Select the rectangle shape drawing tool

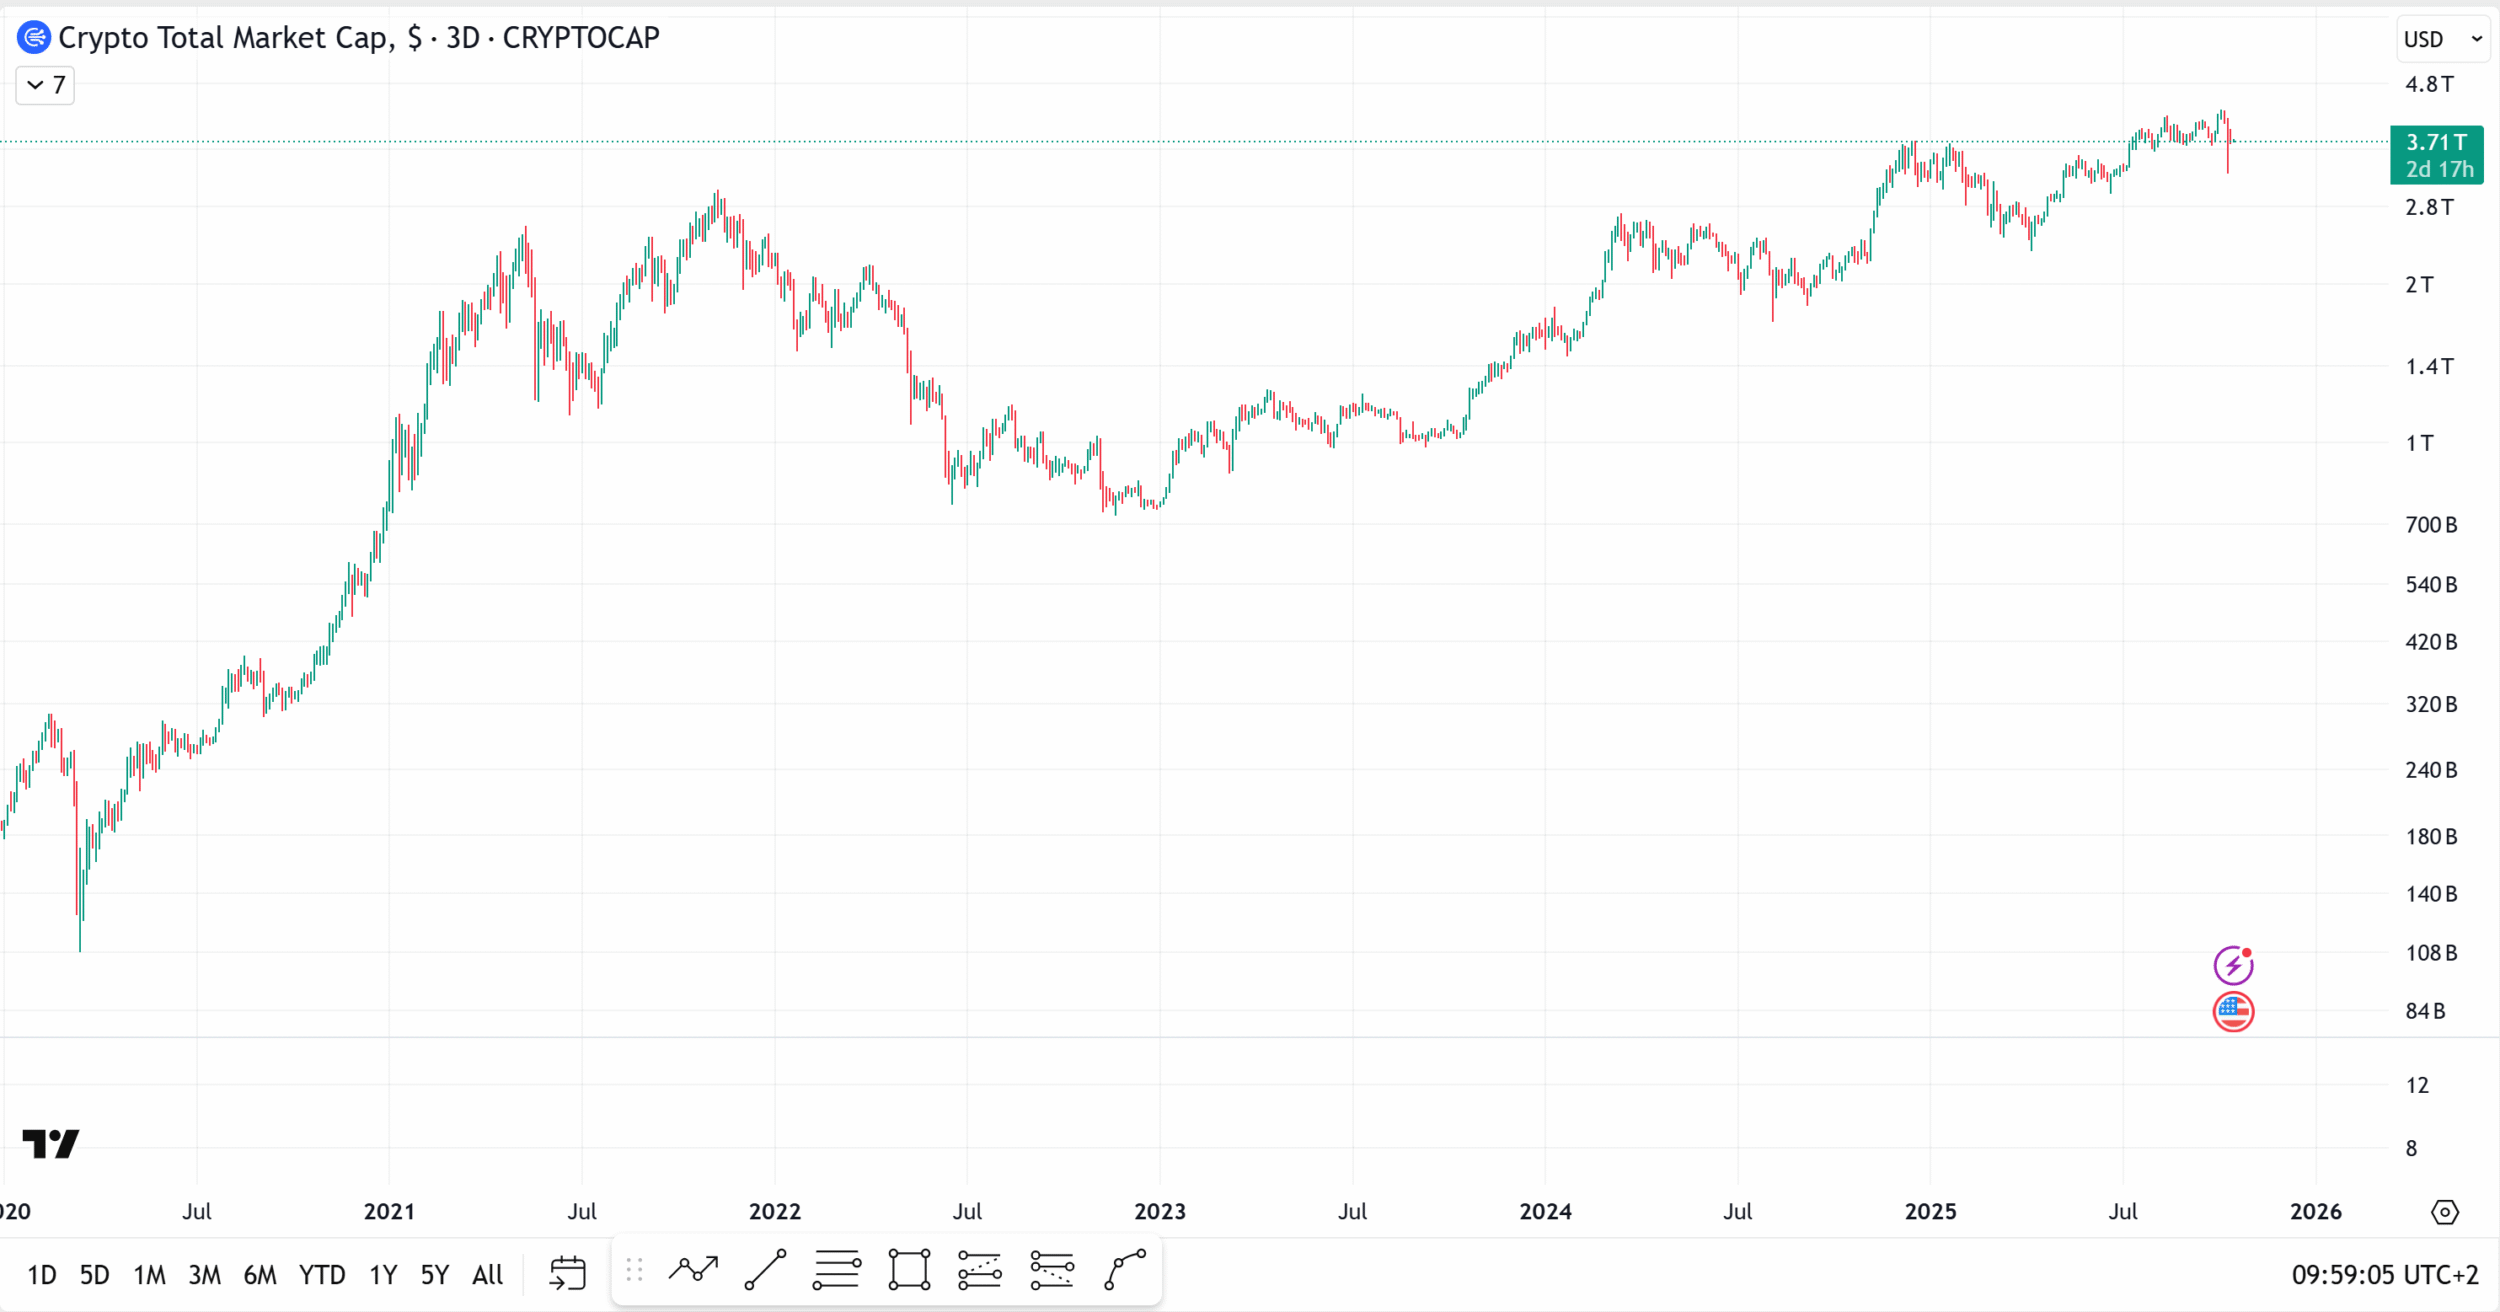coord(909,1270)
